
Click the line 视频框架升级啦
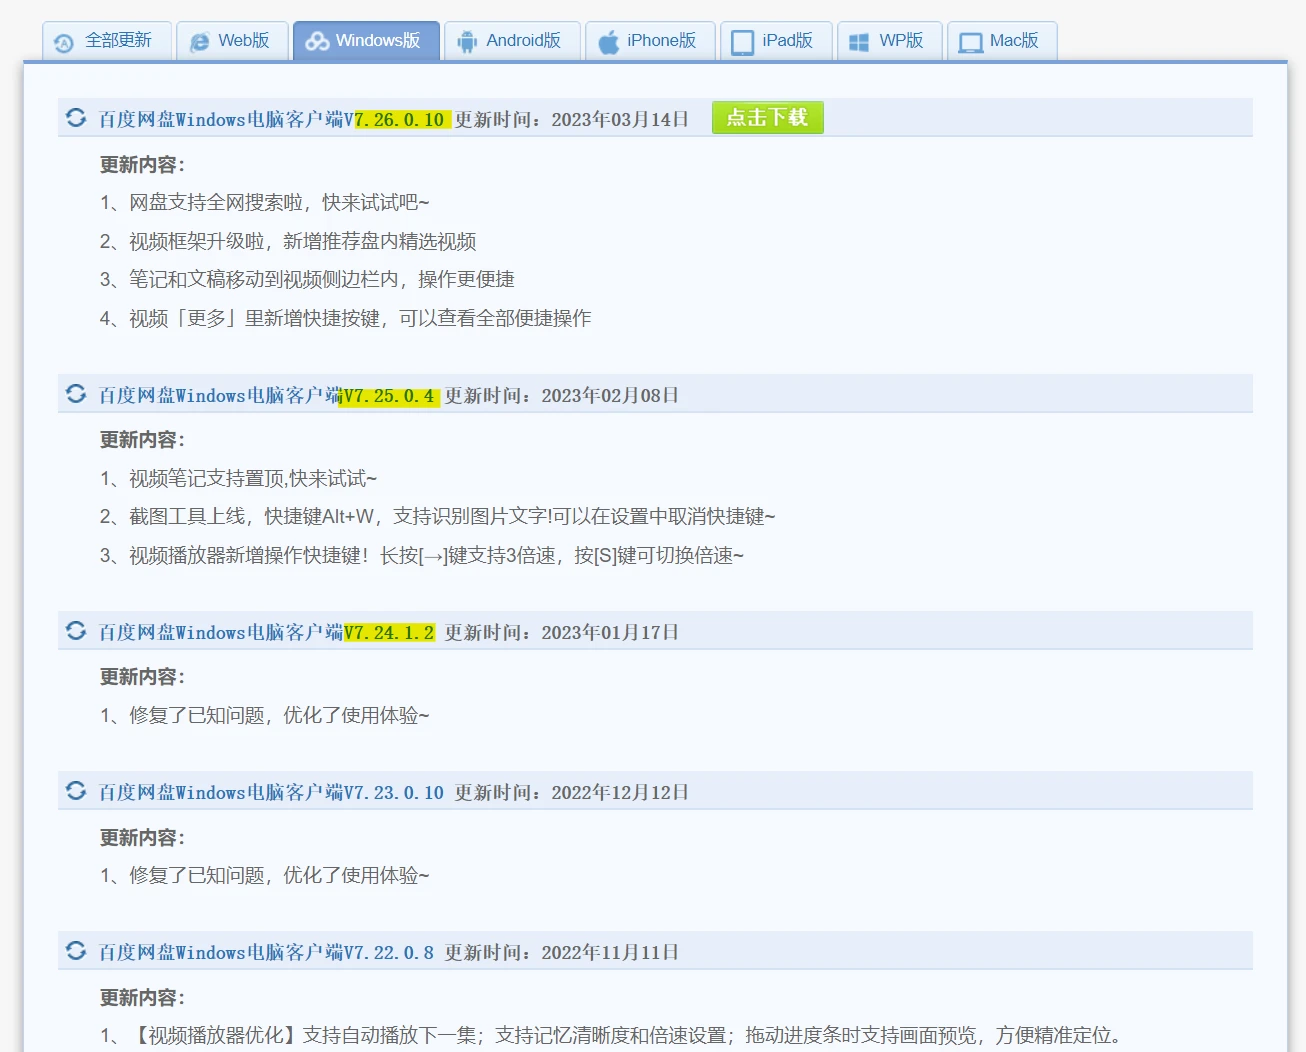288,242
